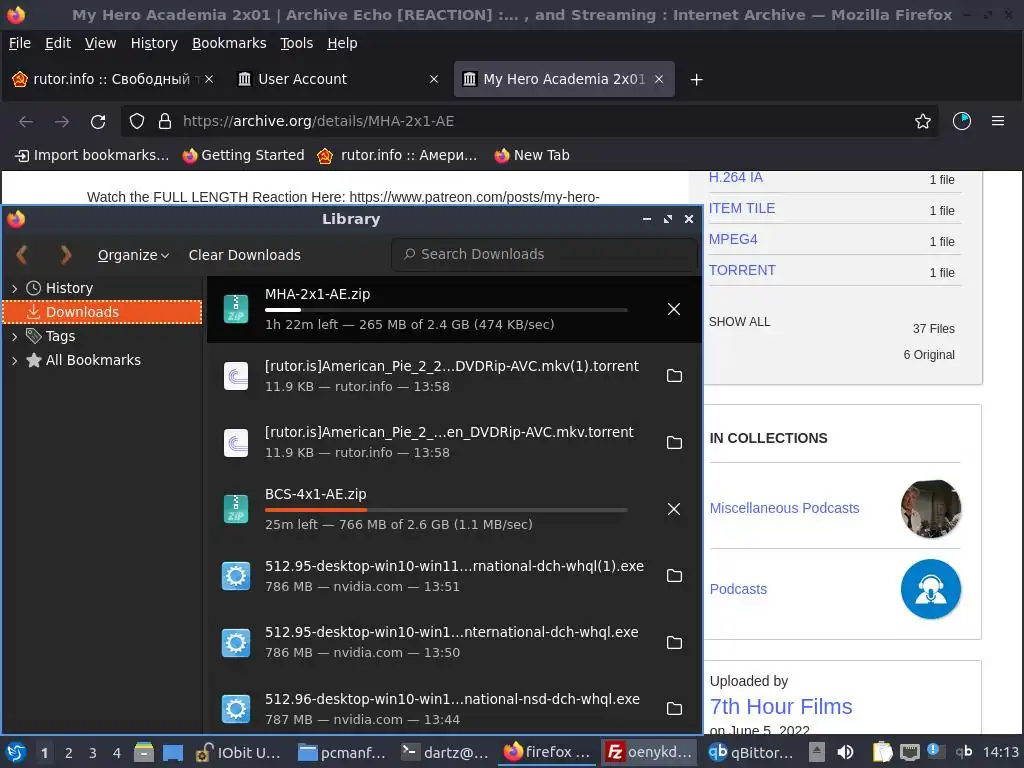Open the MPEG4 download option link

tap(733, 239)
